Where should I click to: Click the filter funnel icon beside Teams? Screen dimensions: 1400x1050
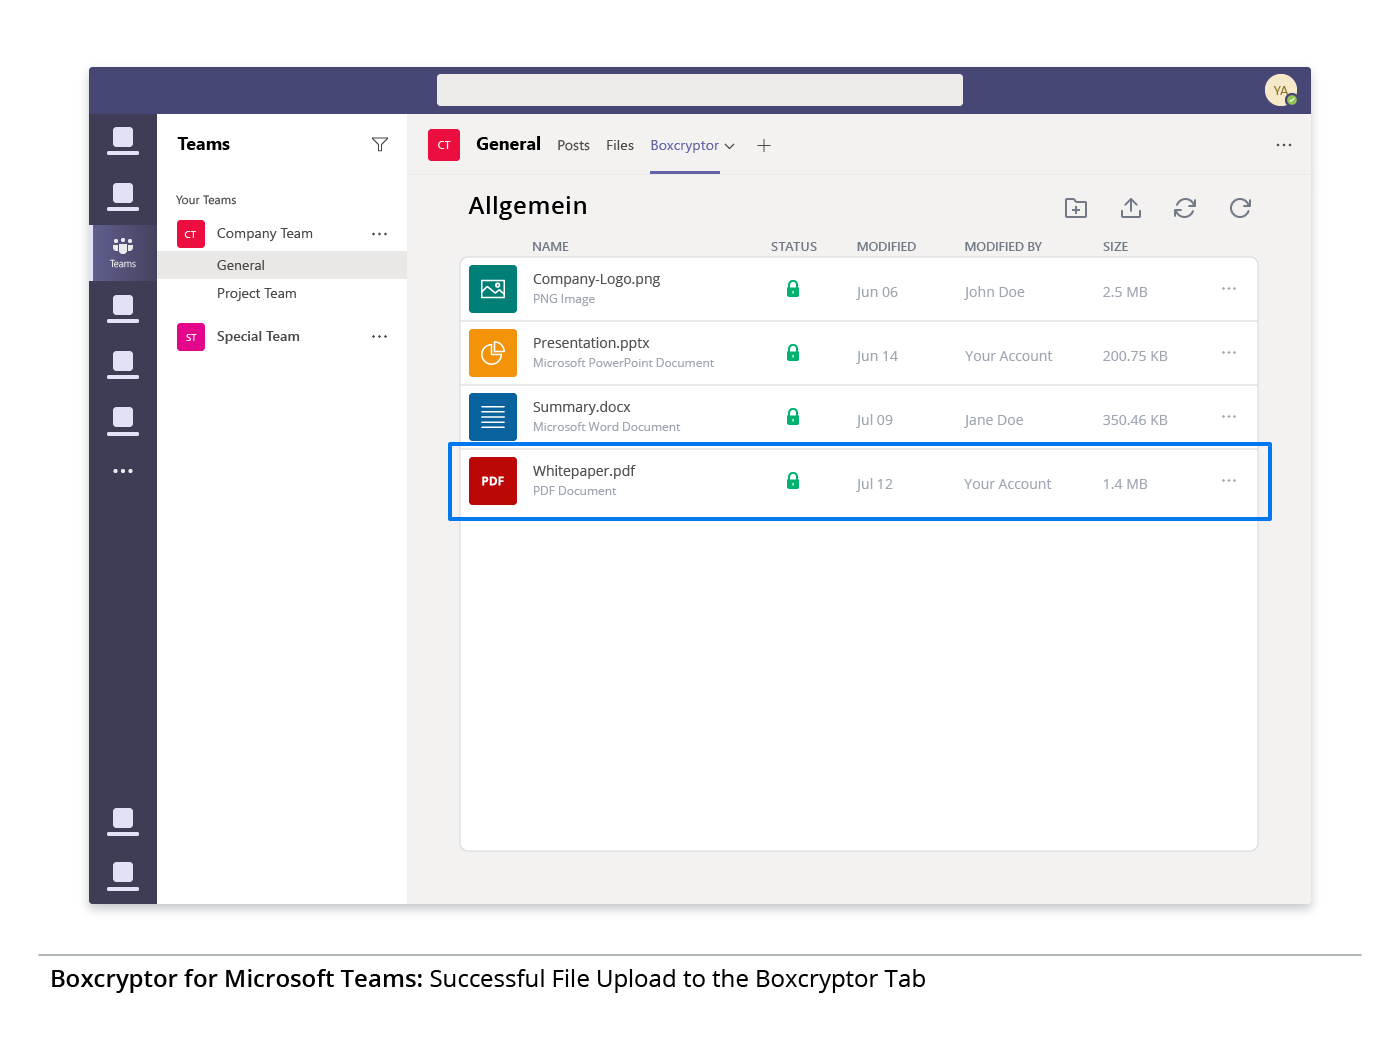[380, 145]
